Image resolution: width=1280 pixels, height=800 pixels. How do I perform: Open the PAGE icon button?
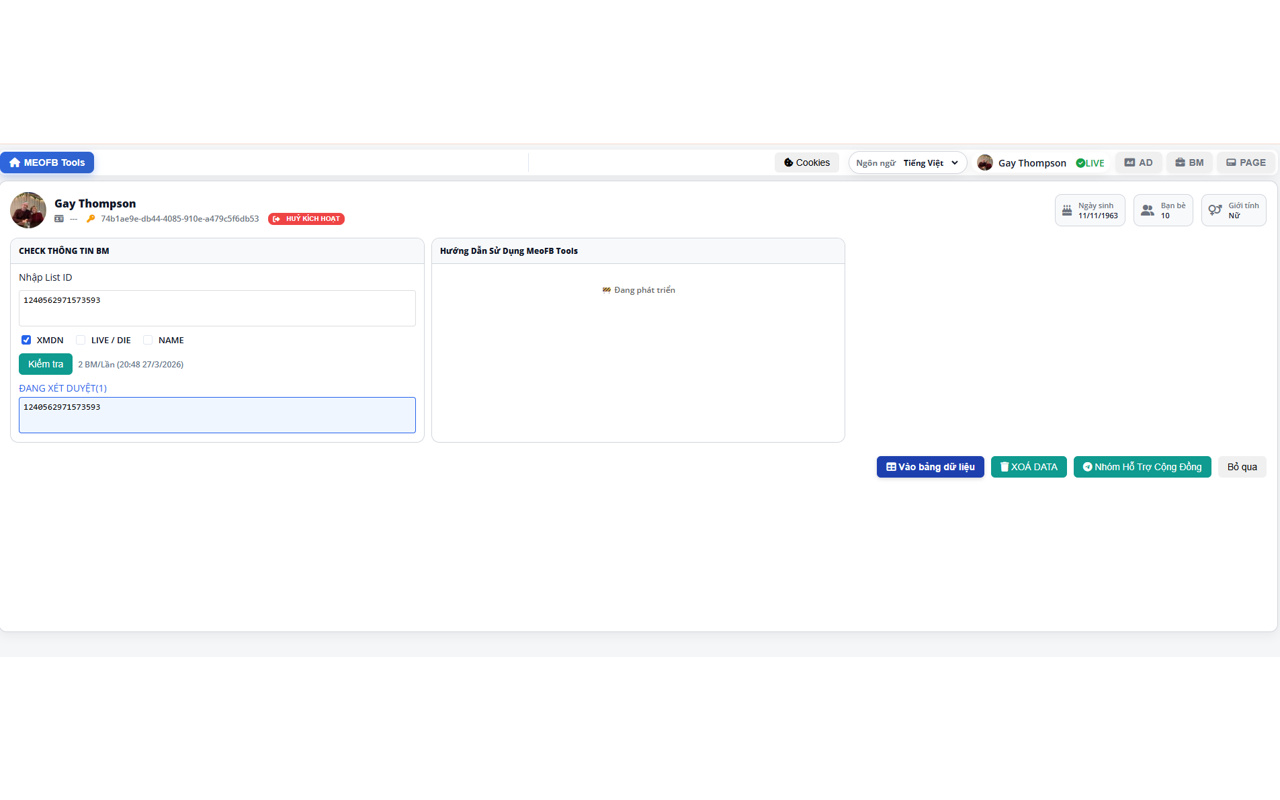click(1232, 162)
